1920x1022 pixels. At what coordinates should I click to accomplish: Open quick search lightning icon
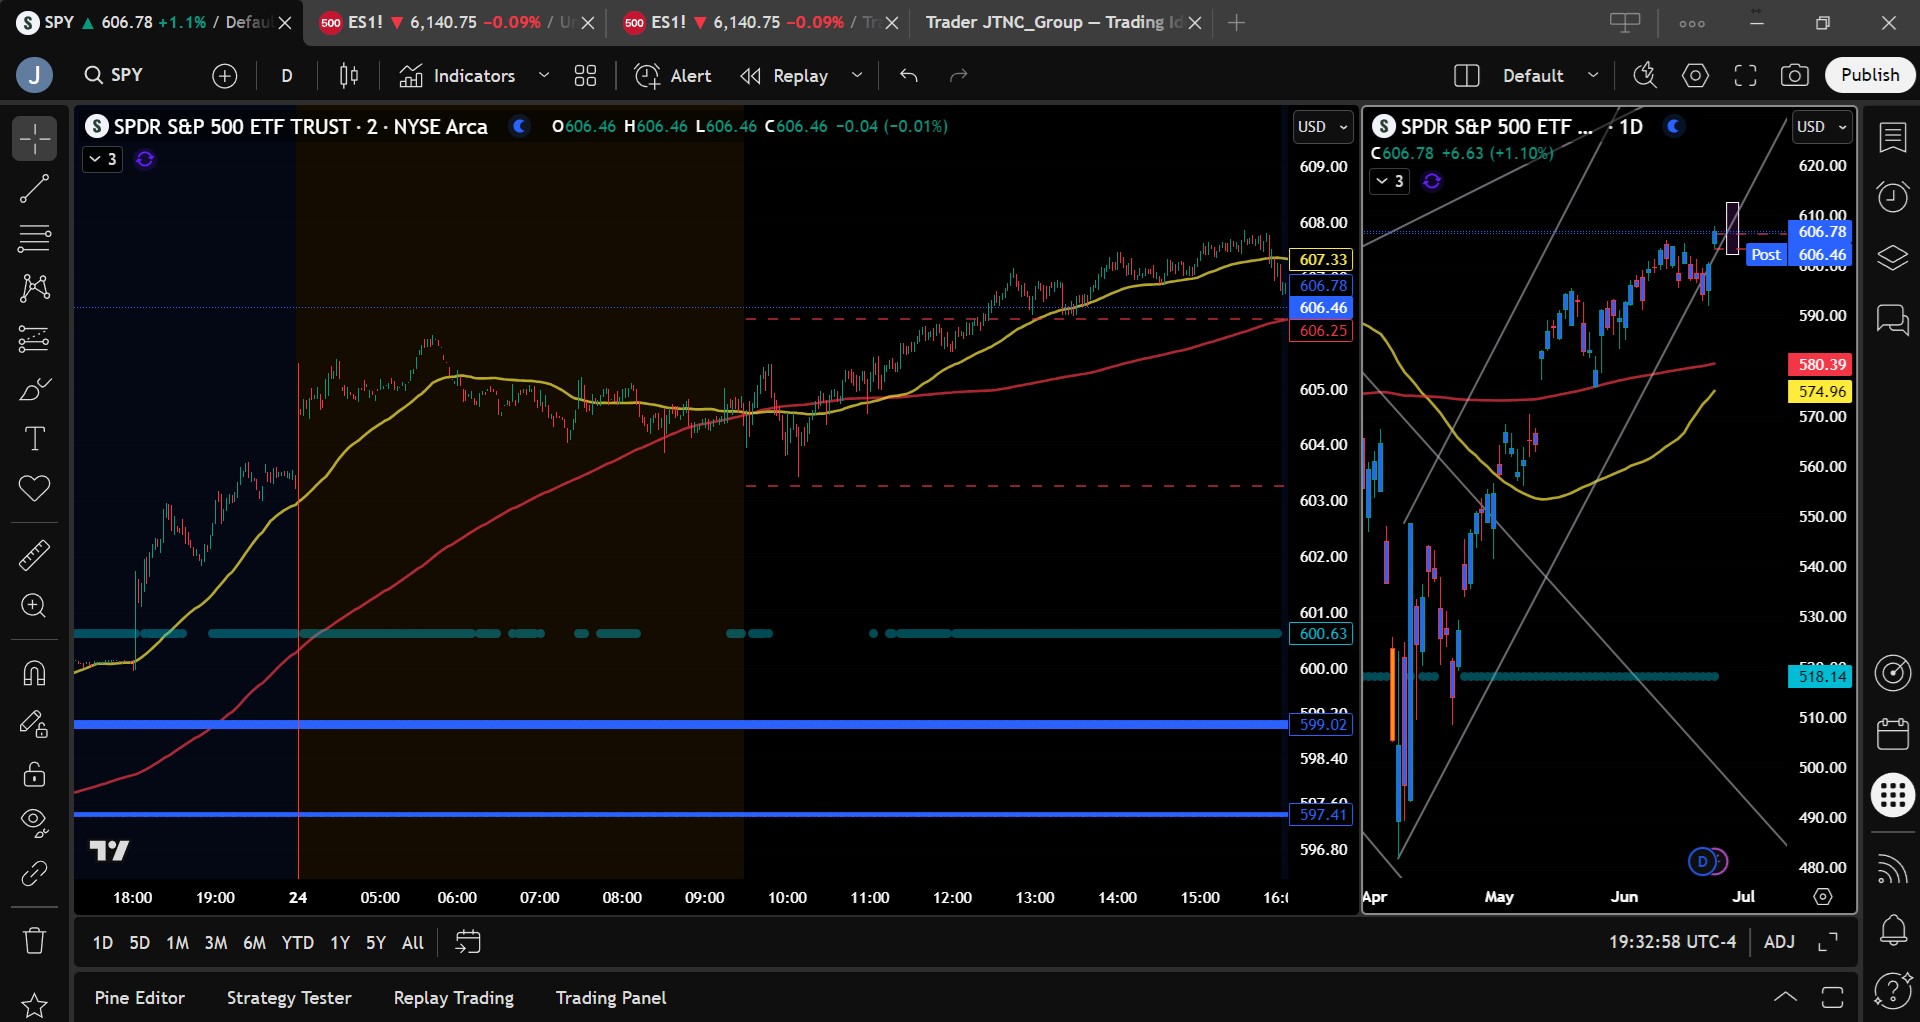(x=1645, y=75)
